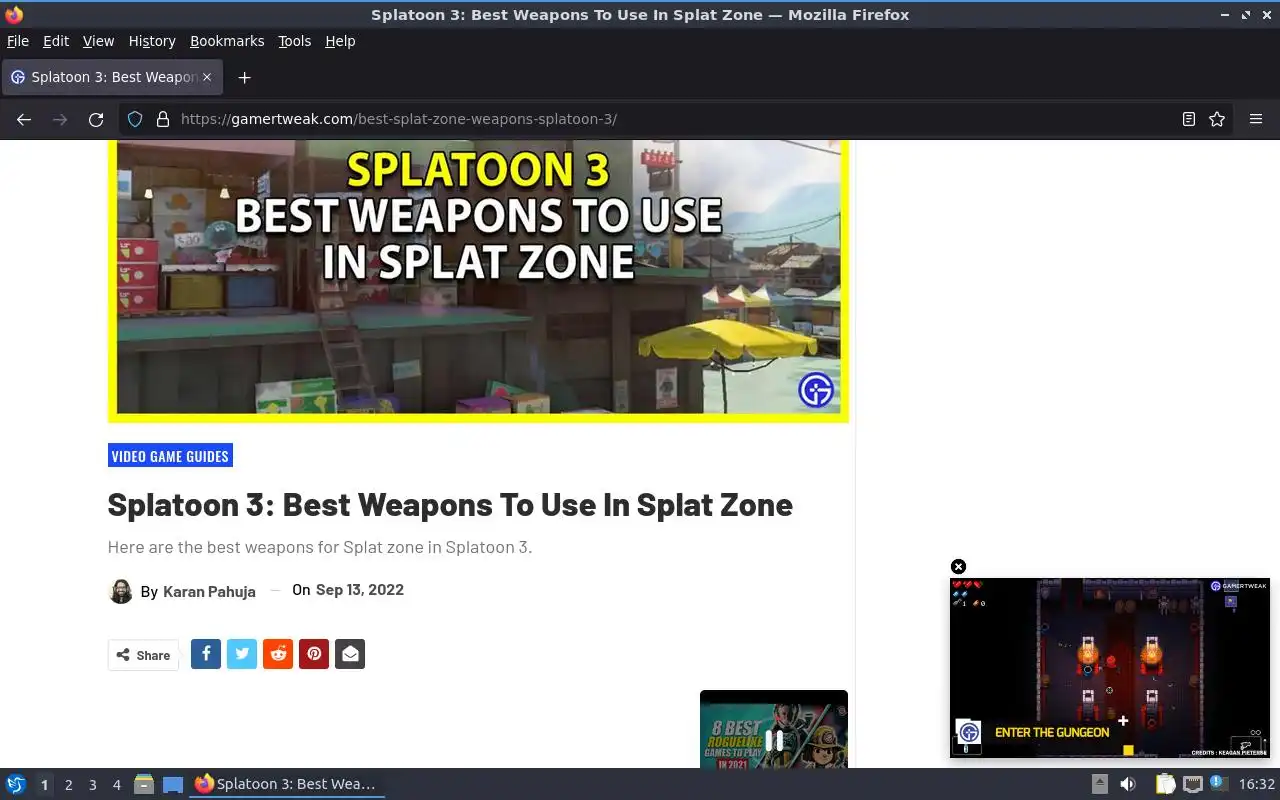Share article by email envelope icon
The height and width of the screenshot is (800, 1280).
tap(350, 654)
